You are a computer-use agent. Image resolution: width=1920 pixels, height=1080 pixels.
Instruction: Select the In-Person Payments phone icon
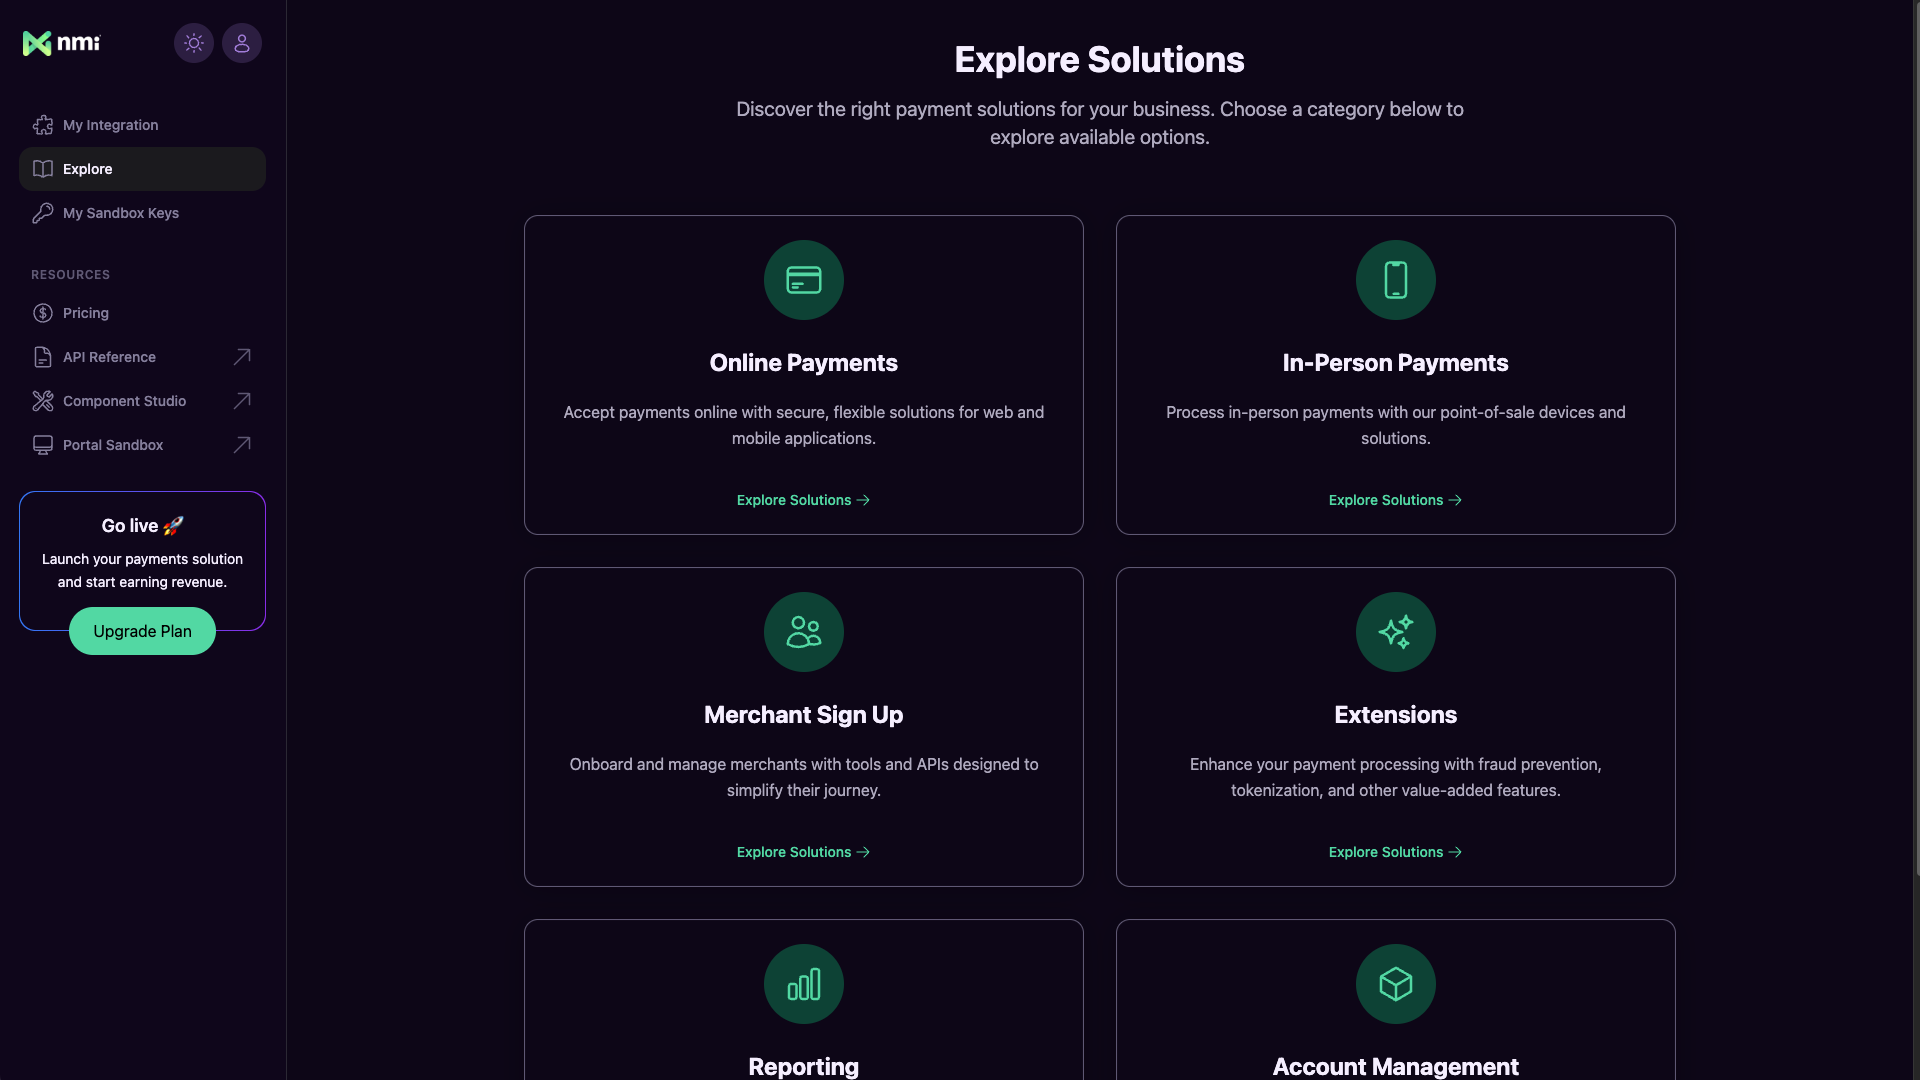(1395, 280)
